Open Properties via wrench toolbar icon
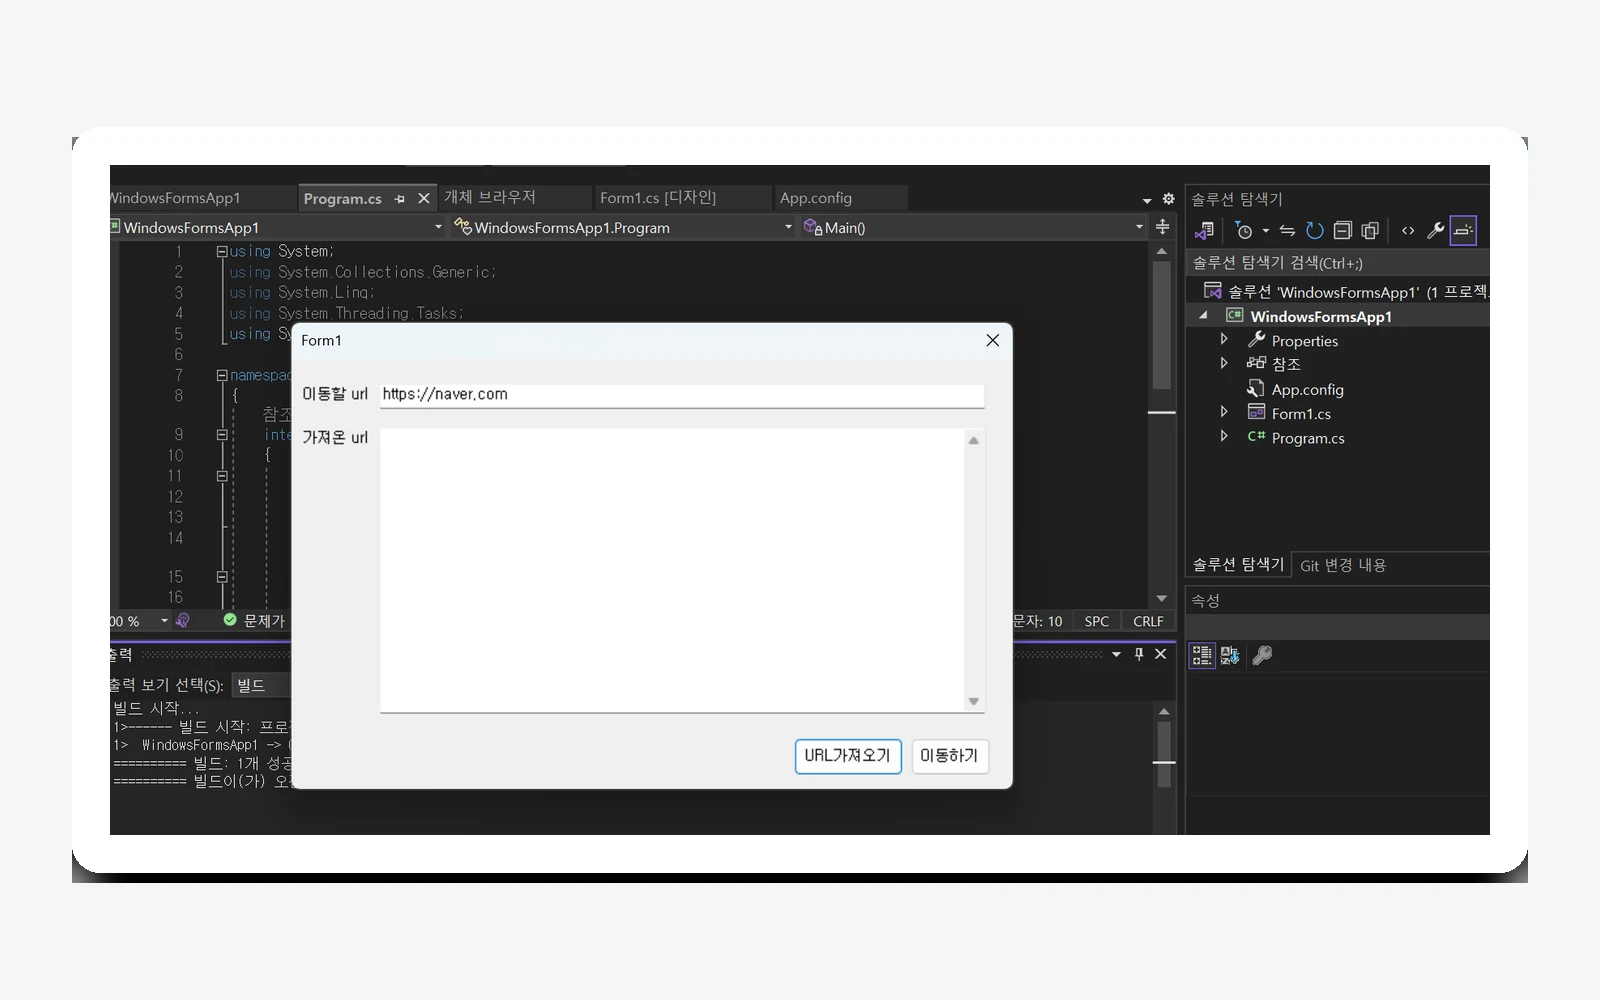The image size is (1600, 1000). click(x=1435, y=231)
